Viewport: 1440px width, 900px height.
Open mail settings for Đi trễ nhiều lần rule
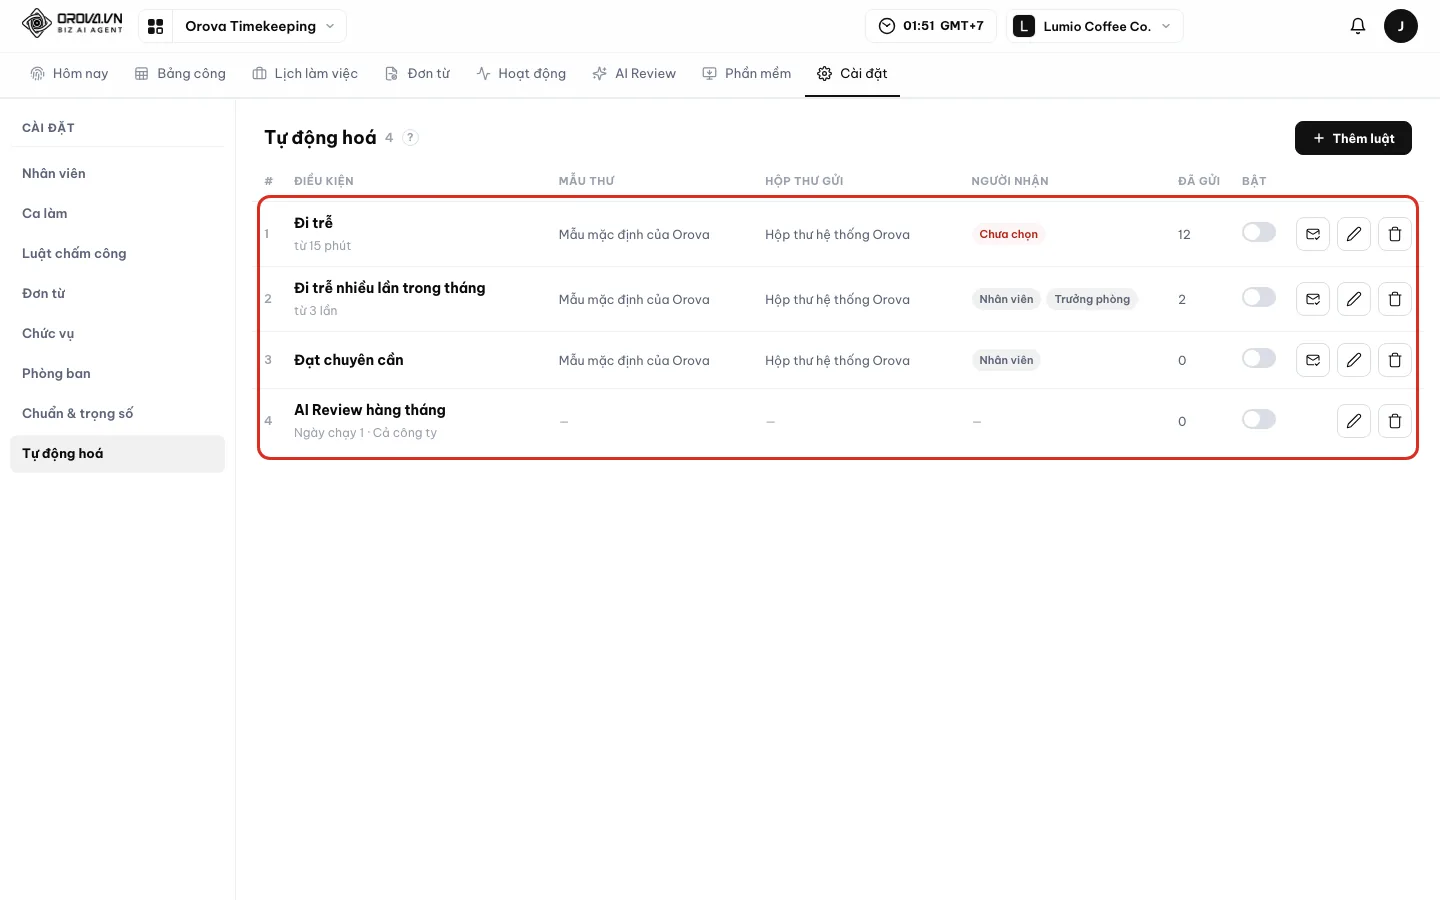point(1313,299)
